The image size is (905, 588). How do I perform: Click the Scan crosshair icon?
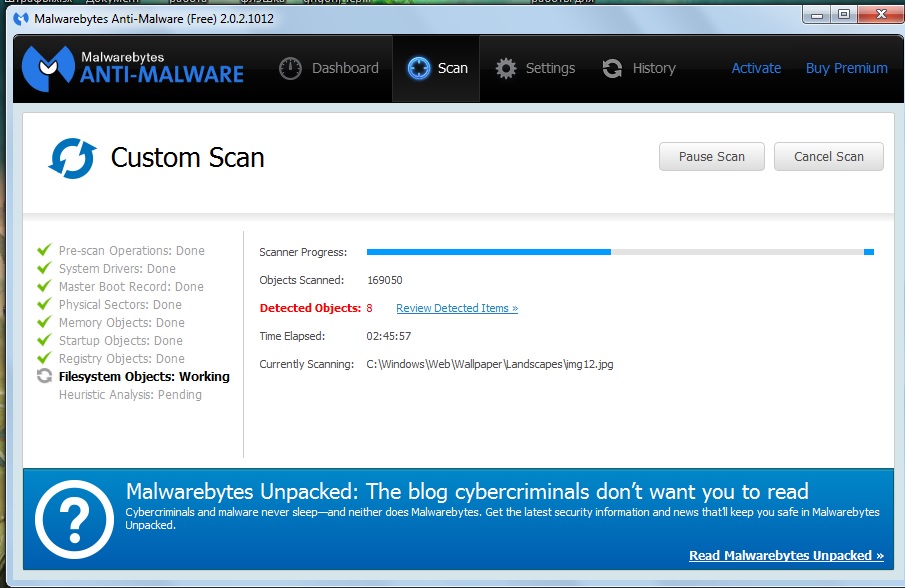pyautogui.click(x=418, y=68)
